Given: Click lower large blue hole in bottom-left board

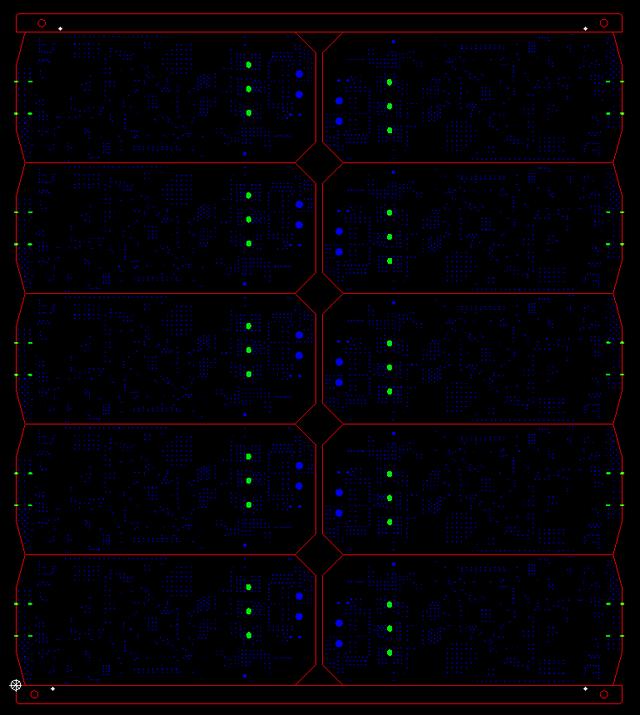Looking at the screenshot, I should click(299, 616).
